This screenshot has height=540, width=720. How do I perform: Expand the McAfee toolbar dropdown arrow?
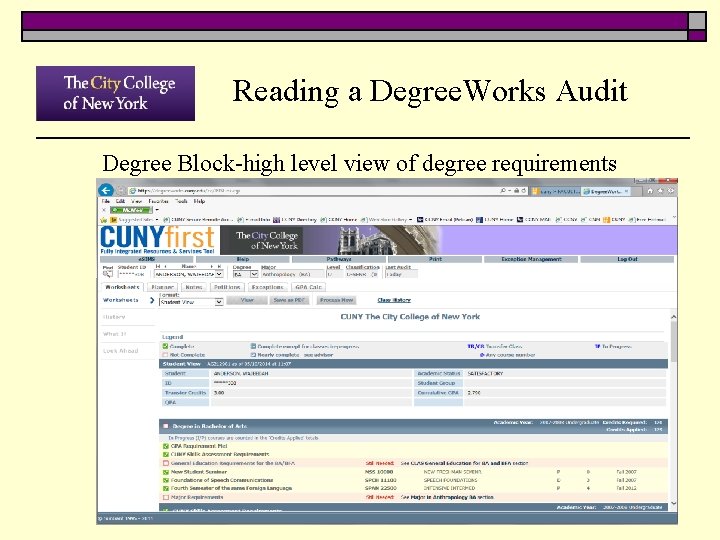pyautogui.click(x=157, y=210)
